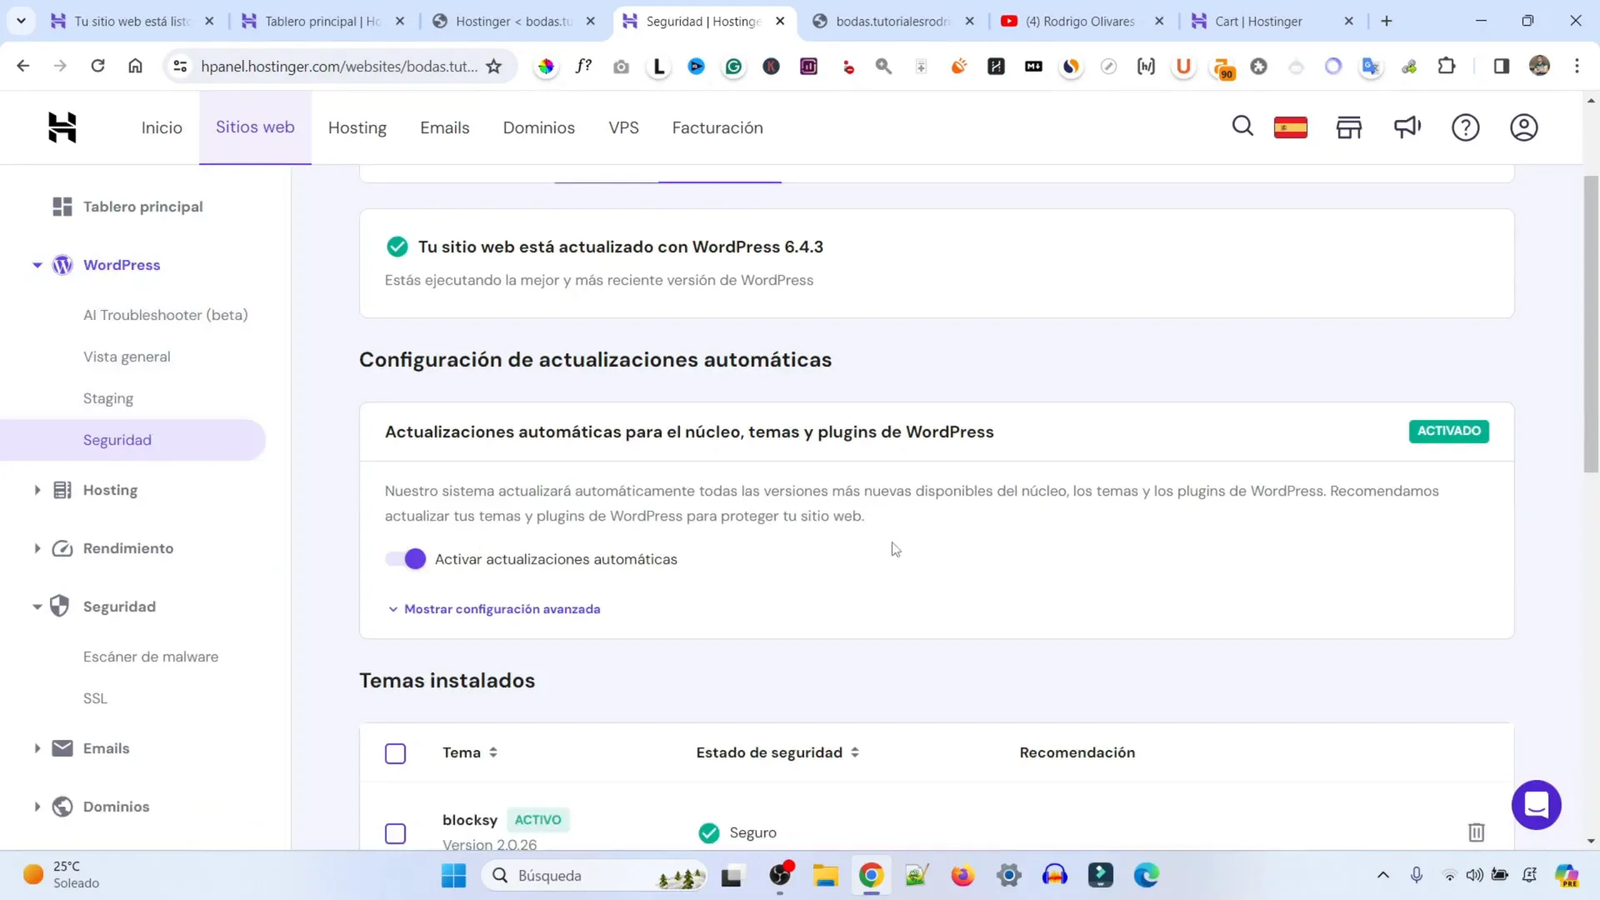The height and width of the screenshot is (900, 1600).
Task: Open weather widget showing 25°C Soleado
Action: tap(62, 875)
